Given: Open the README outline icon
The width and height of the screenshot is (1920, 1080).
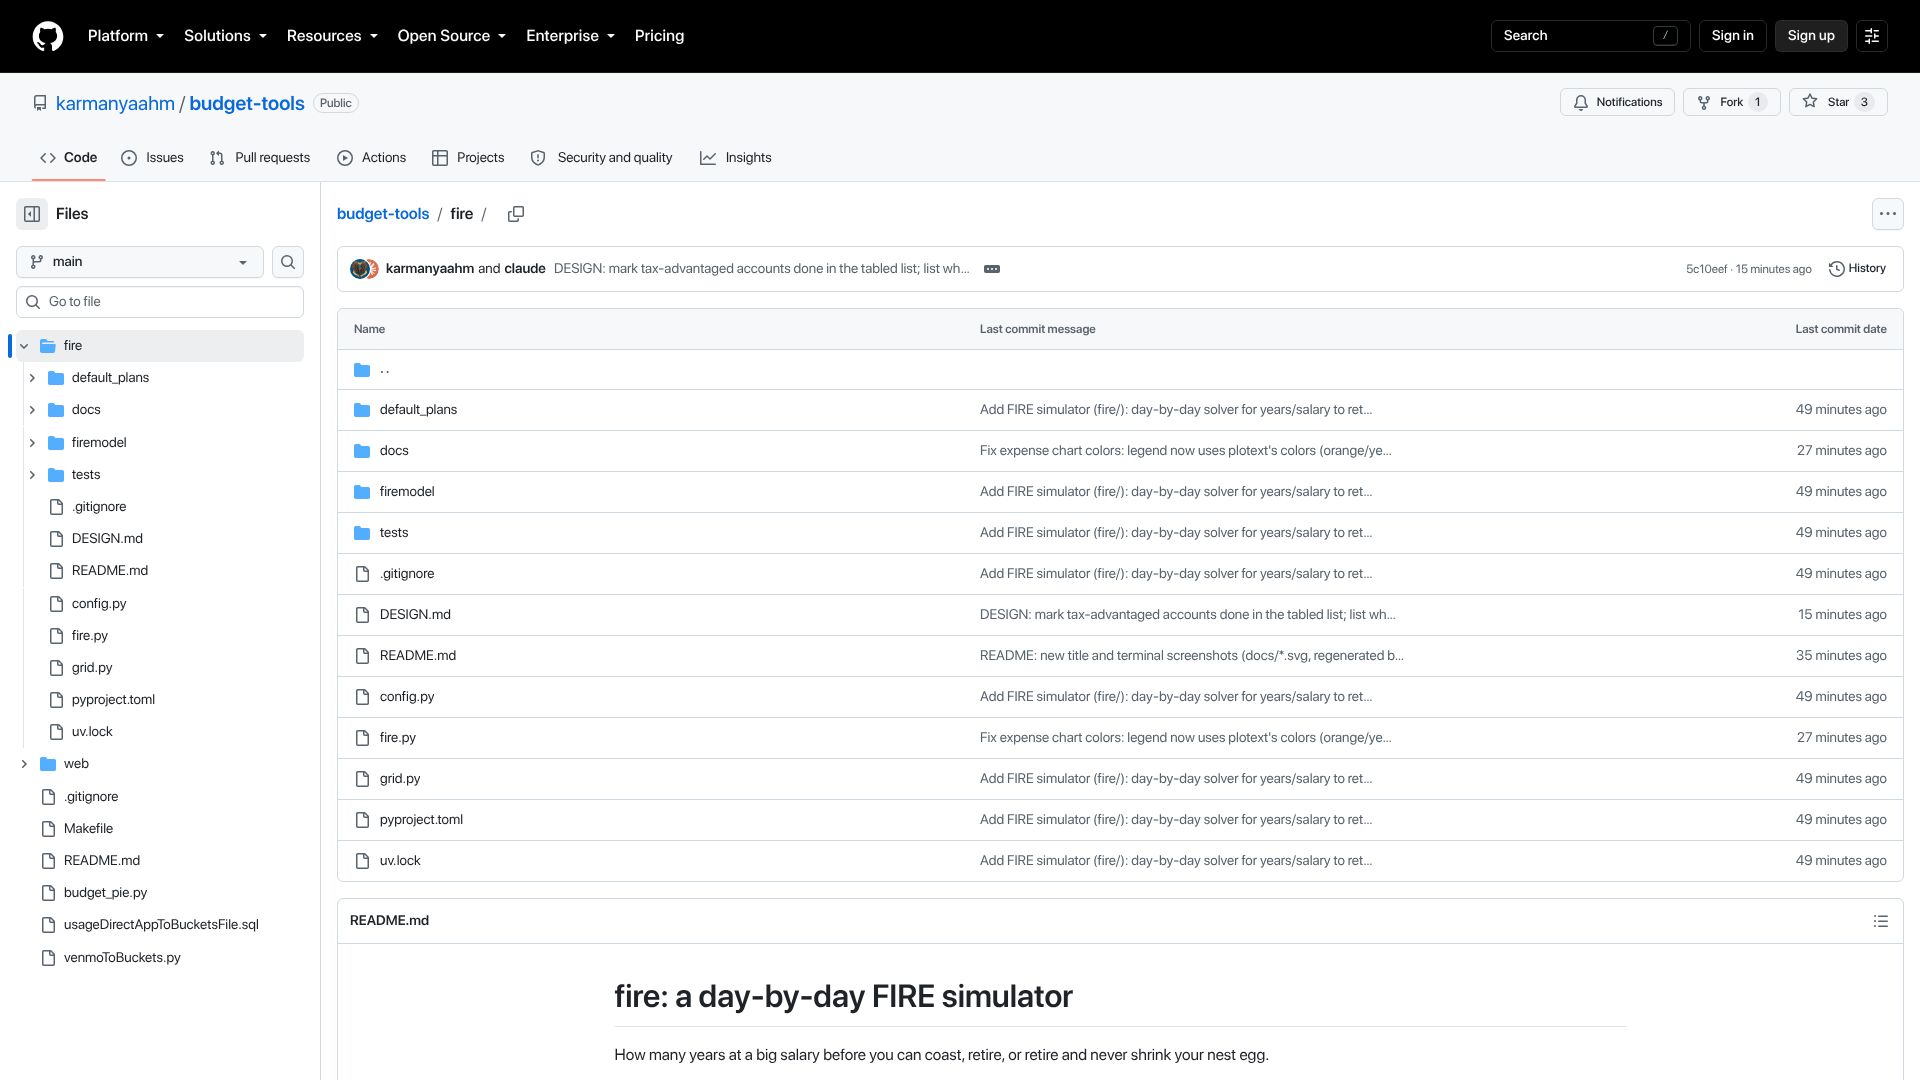Looking at the screenshot, I should tap(1880, 921).
